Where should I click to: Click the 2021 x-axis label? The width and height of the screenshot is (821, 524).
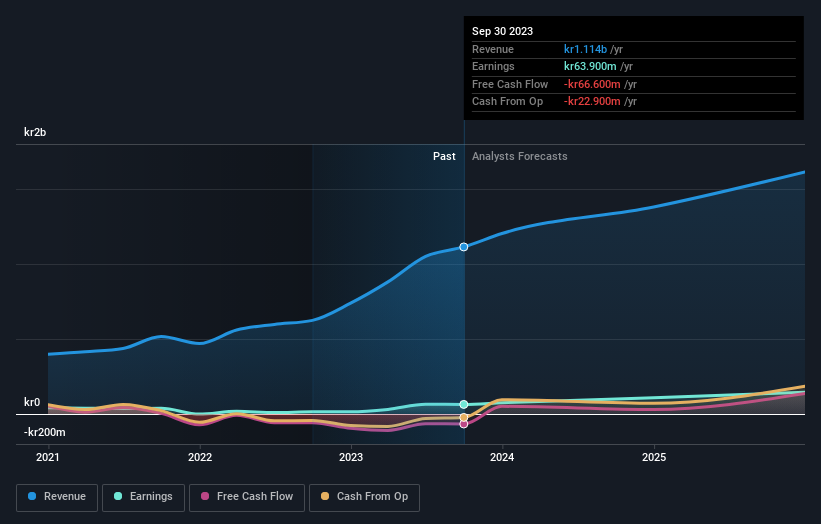coord(48,457)
